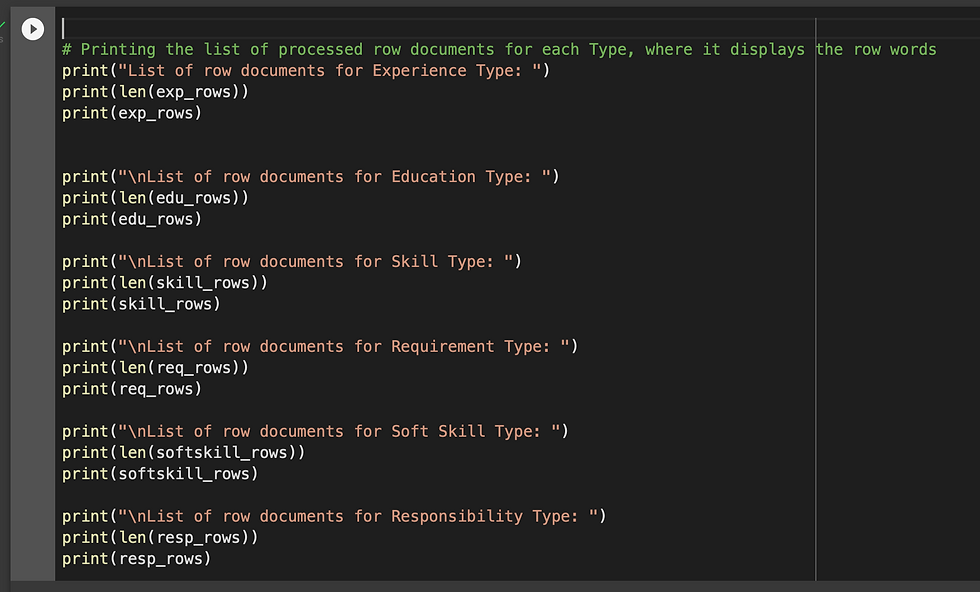
Task: Place cursor on the print(resp_rows) line
Action: tap(137, 559)
